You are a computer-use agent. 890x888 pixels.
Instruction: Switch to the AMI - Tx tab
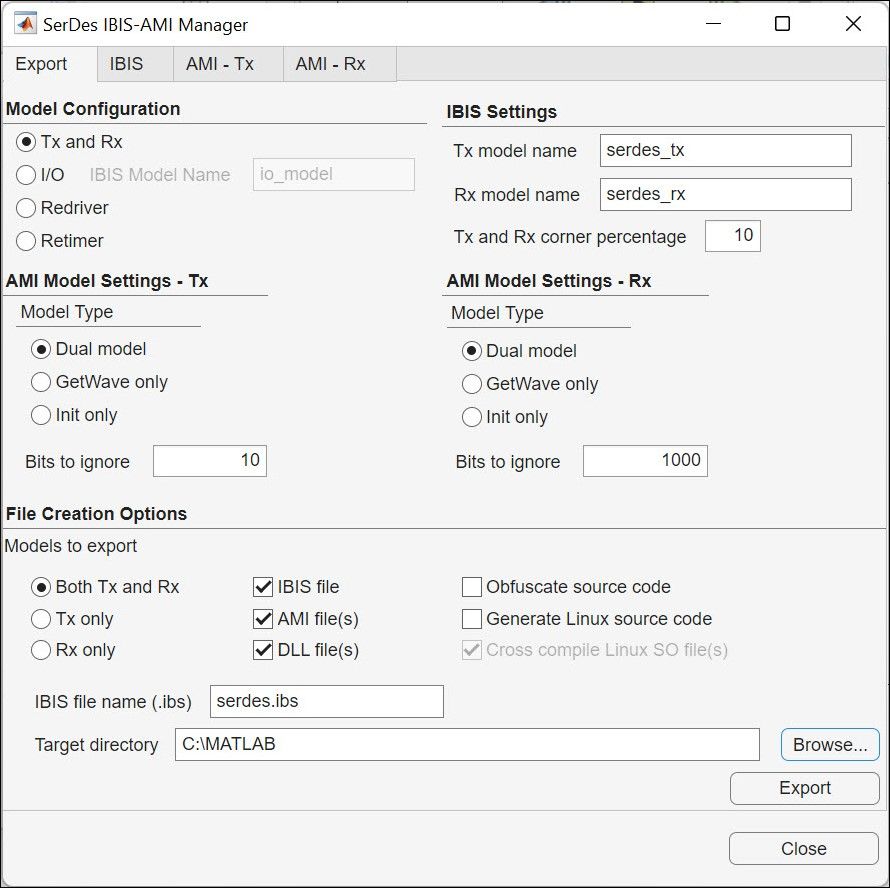point(221,64)
